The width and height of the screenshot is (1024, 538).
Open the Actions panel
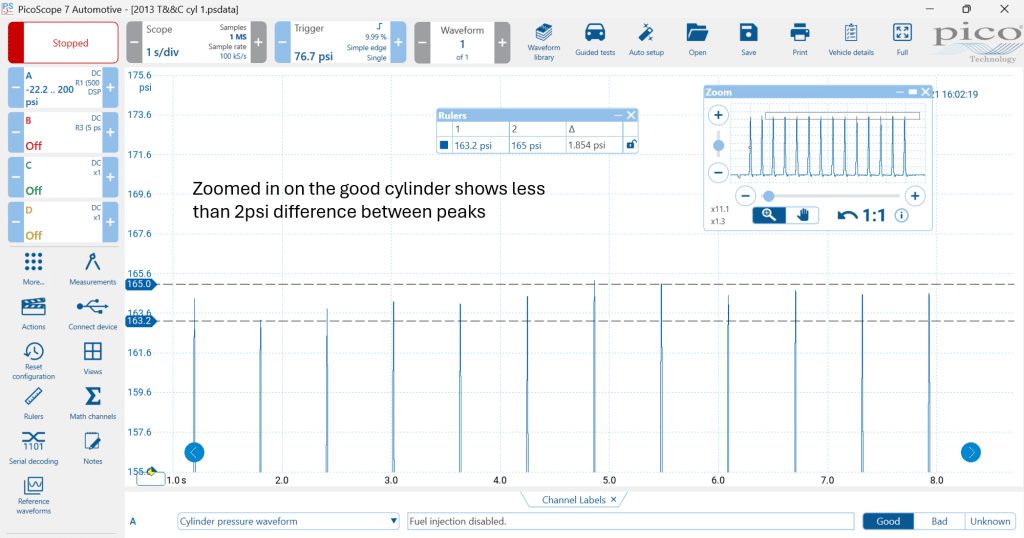point(33,313)
